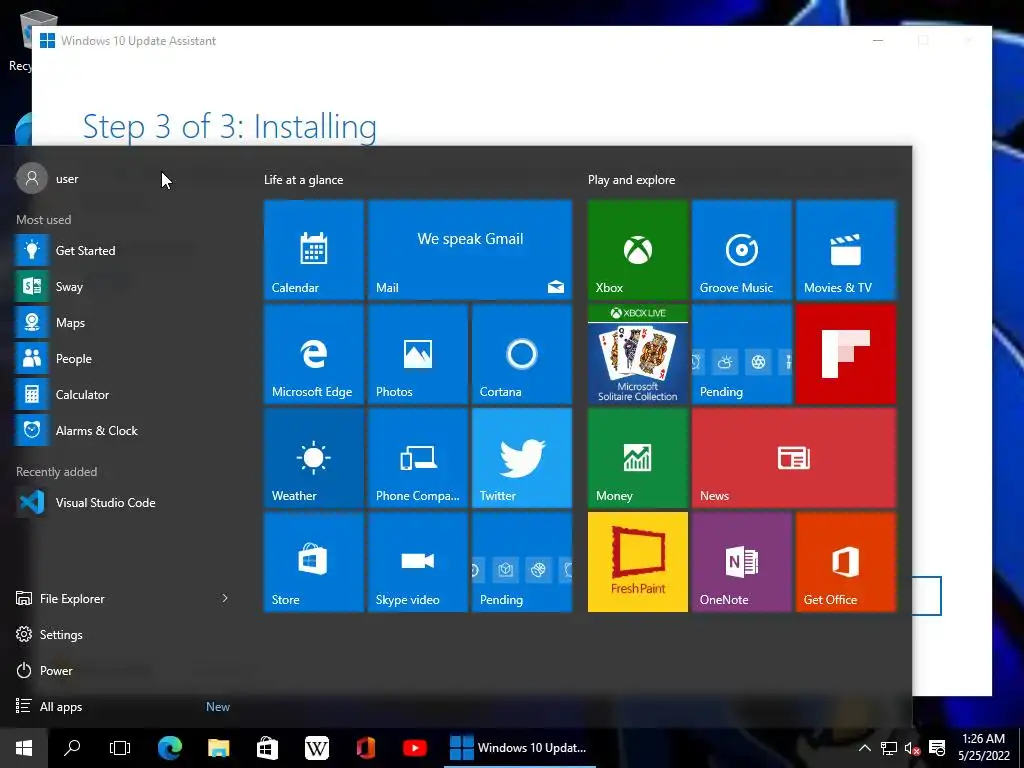1024x768 pixels.
Task: Open Microsoft Store taskbar icon
Action: coord(267,748)
